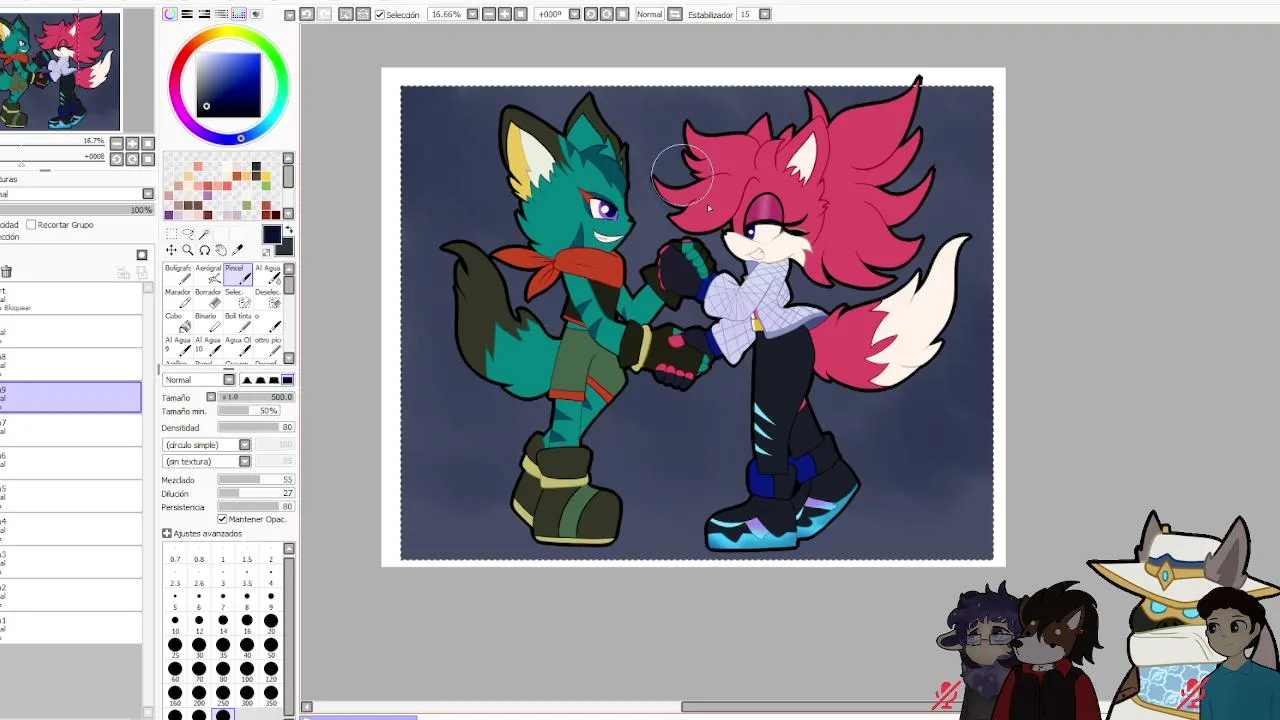Choose the Pincel brush tool
The image size is (1280, 720).
(238, 275)
